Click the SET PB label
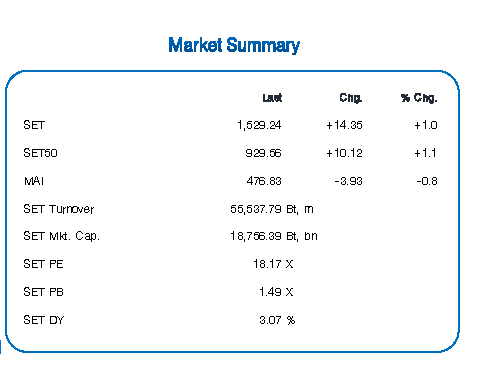This screenshot has height=368, width=480. [43, 292]
